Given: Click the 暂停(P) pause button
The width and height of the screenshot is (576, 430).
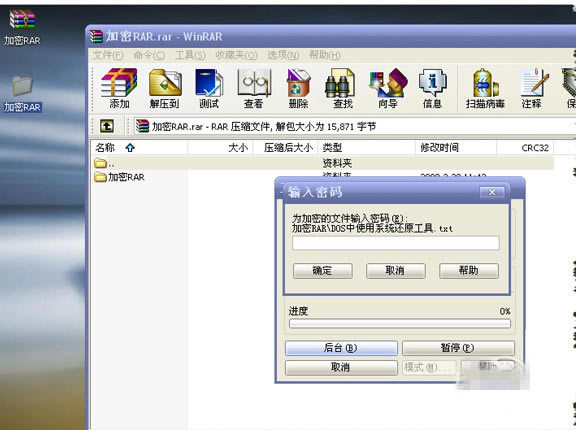Looking at the screenshot, I should (x=458, y=348).
